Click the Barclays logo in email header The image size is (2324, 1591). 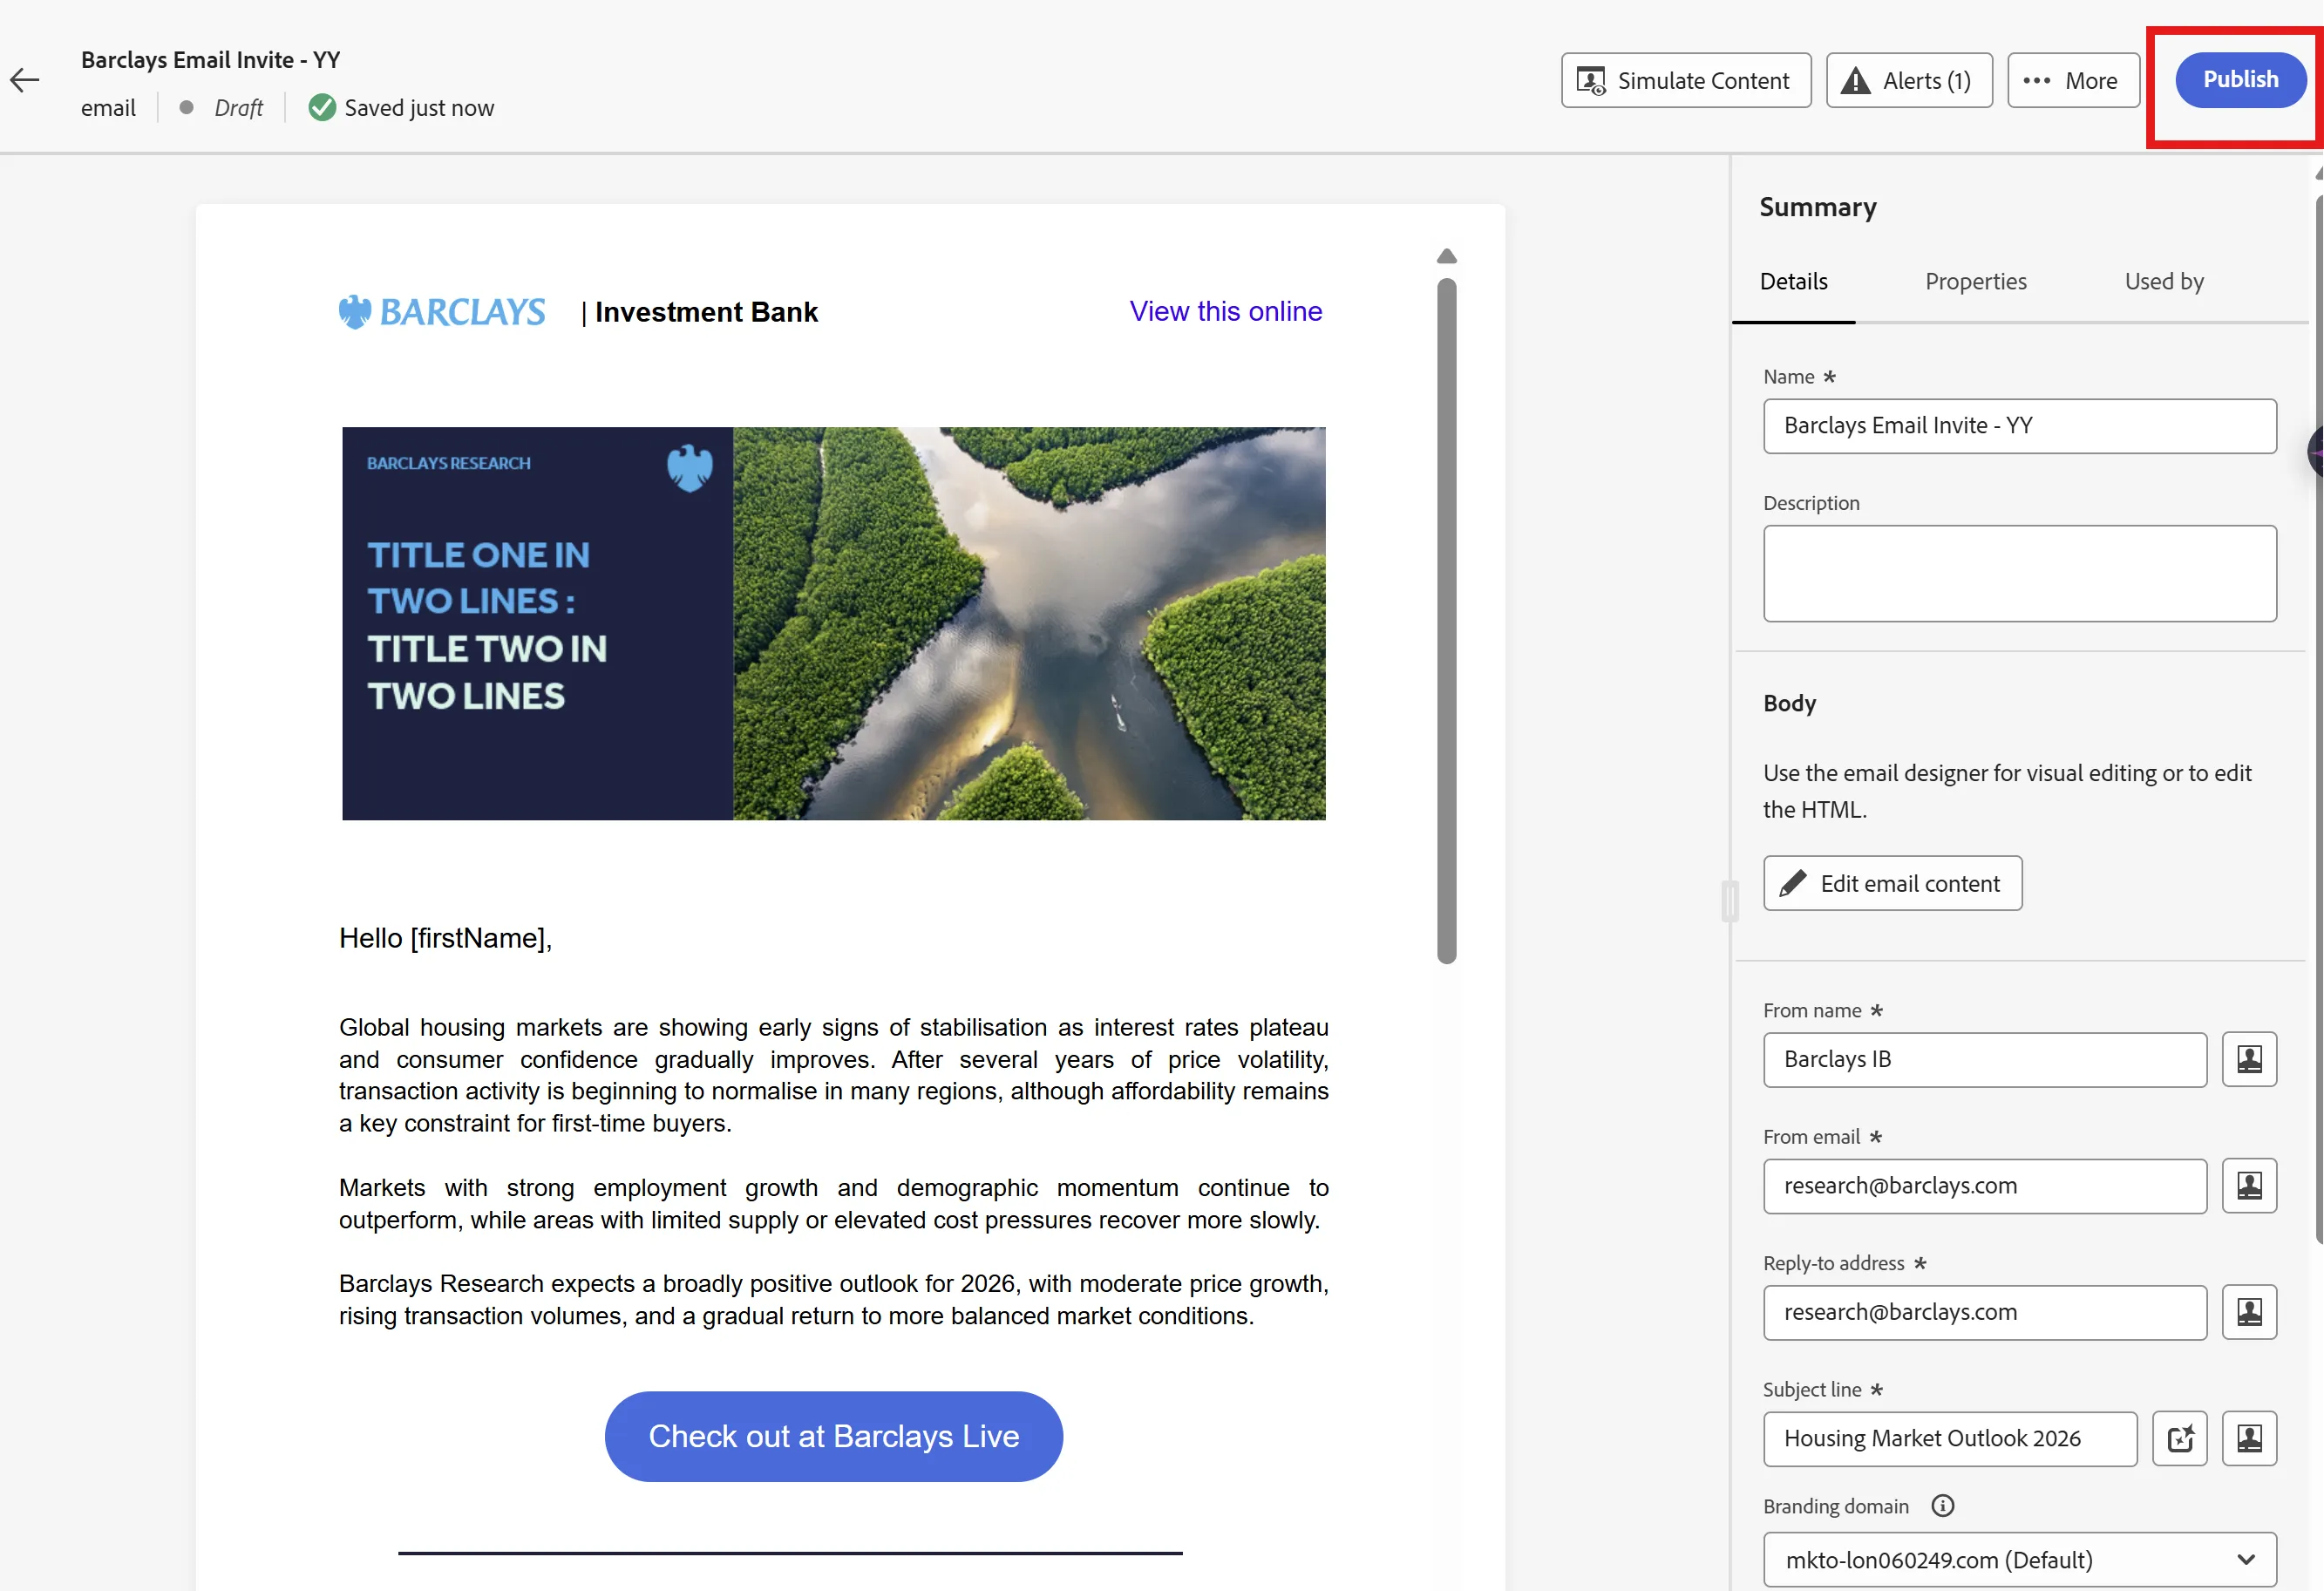coord(442,312)
